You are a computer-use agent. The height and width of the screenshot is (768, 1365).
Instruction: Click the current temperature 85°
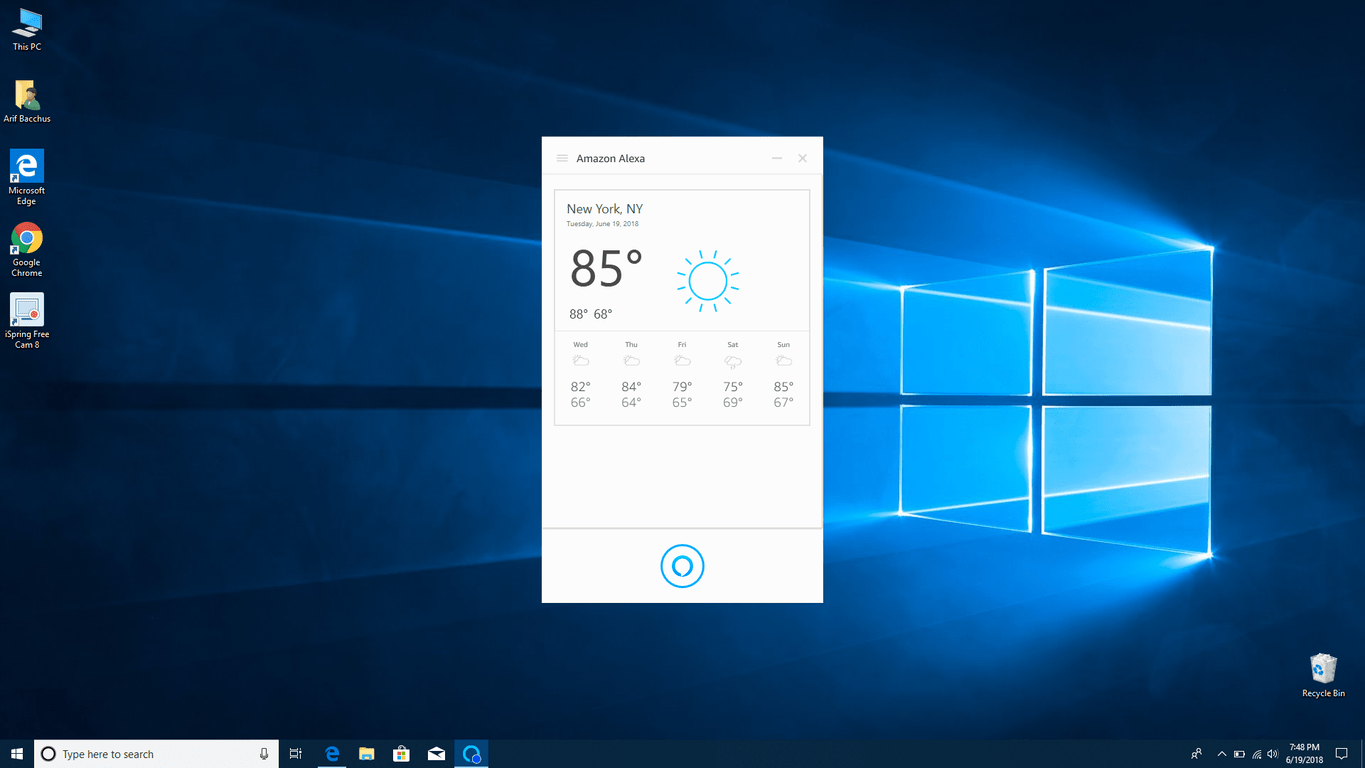606,269
